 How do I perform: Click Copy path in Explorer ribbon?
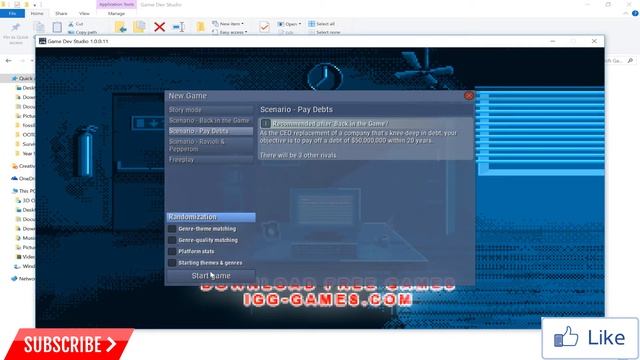pyautogui.click(x=83, y=32)
